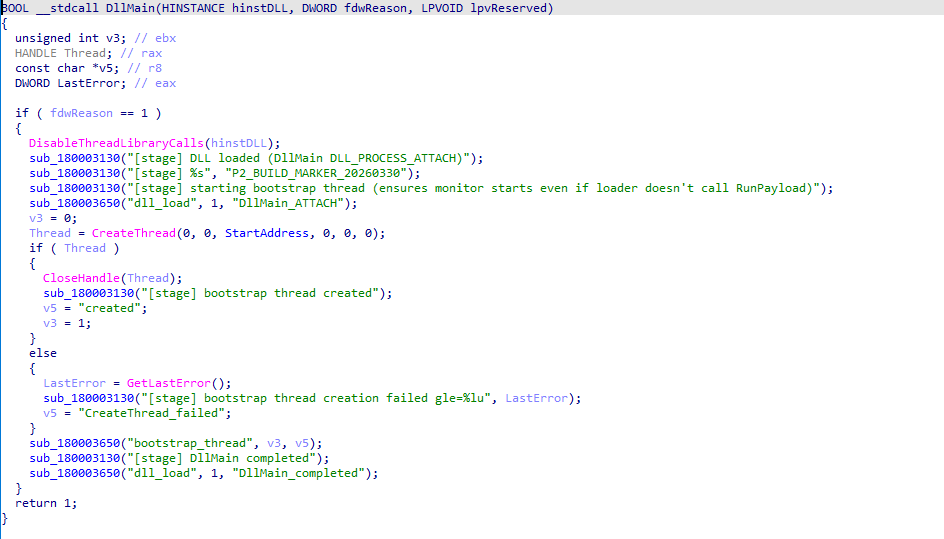Click the "CreateThread_failed" string
The image size is (944, 539).
(x=151, y=413)
